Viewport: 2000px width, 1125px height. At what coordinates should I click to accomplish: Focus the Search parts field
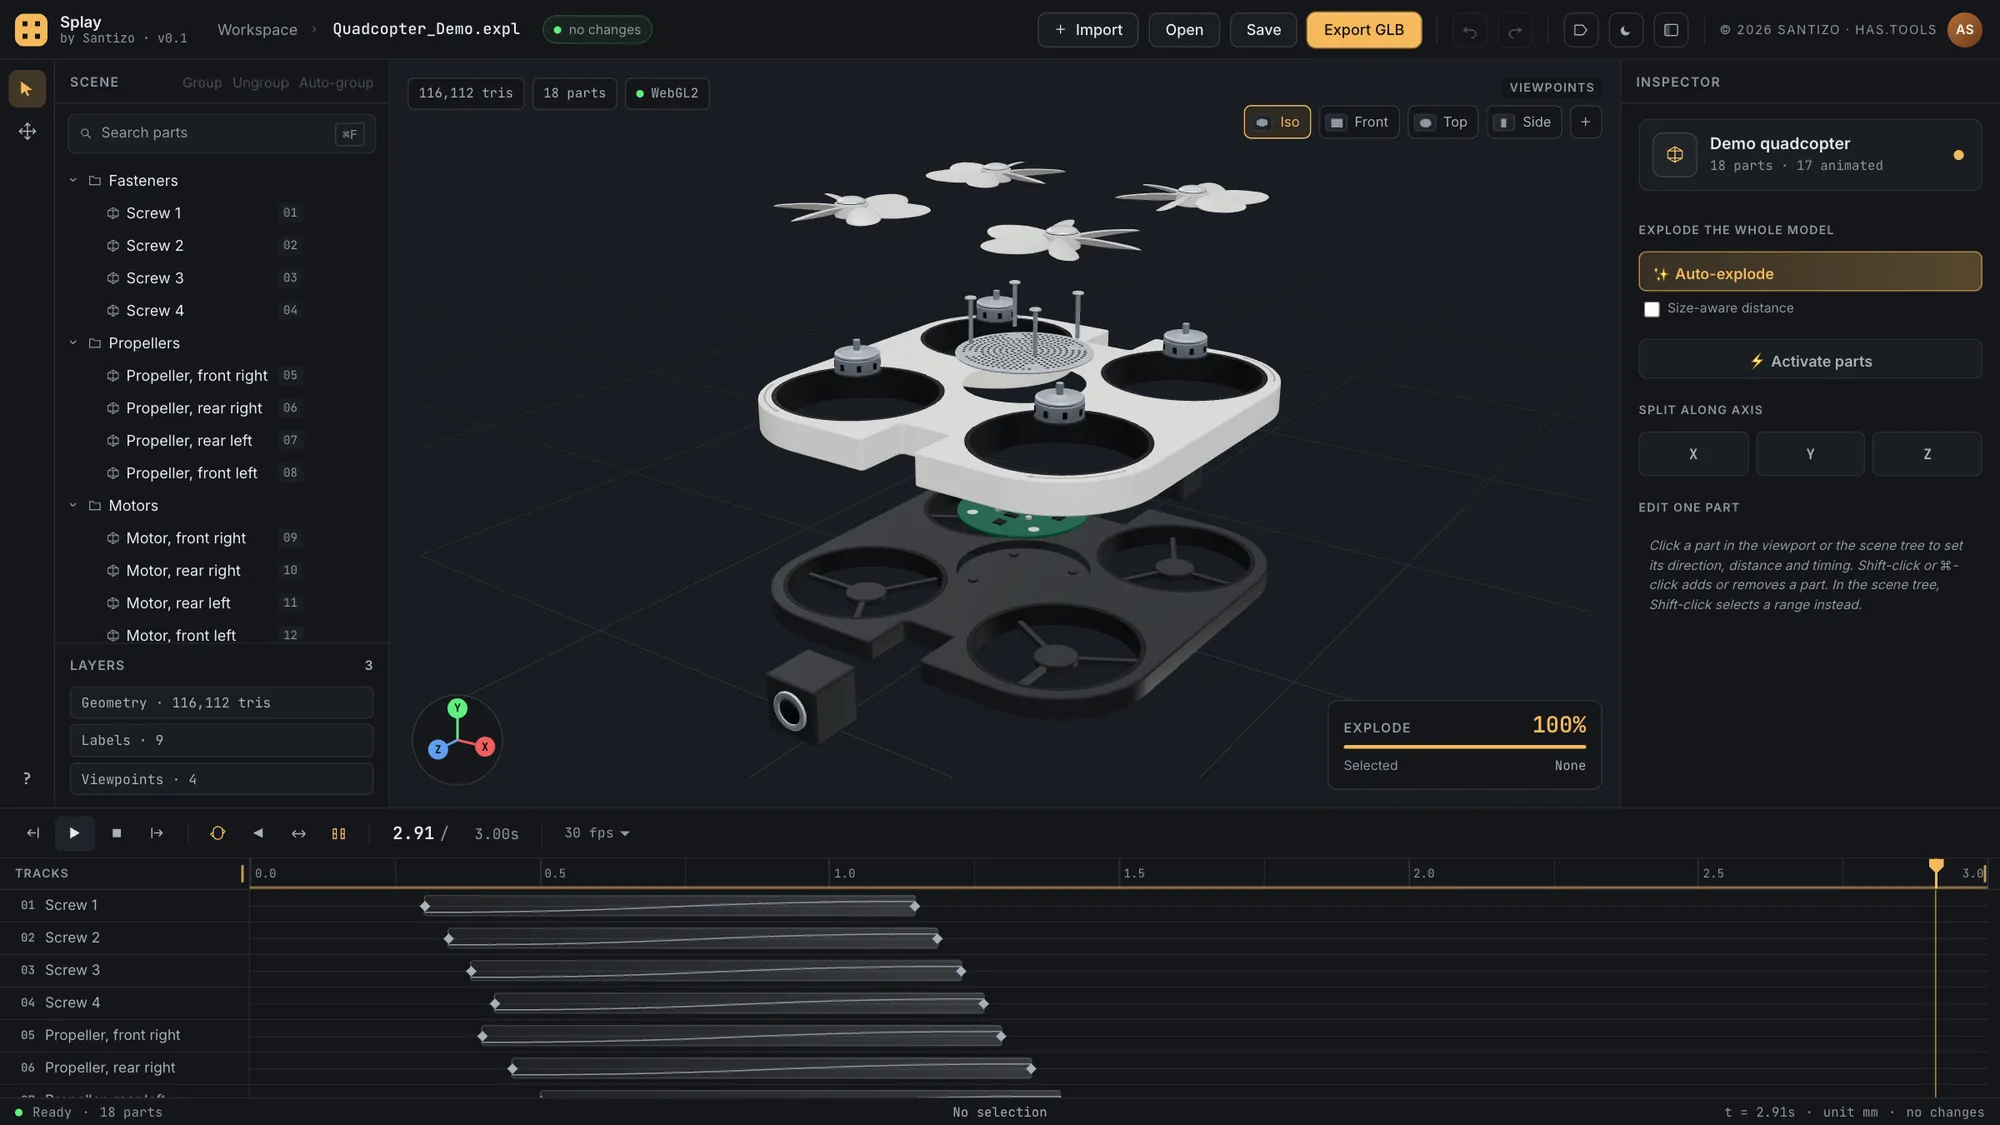click(221, 133)
